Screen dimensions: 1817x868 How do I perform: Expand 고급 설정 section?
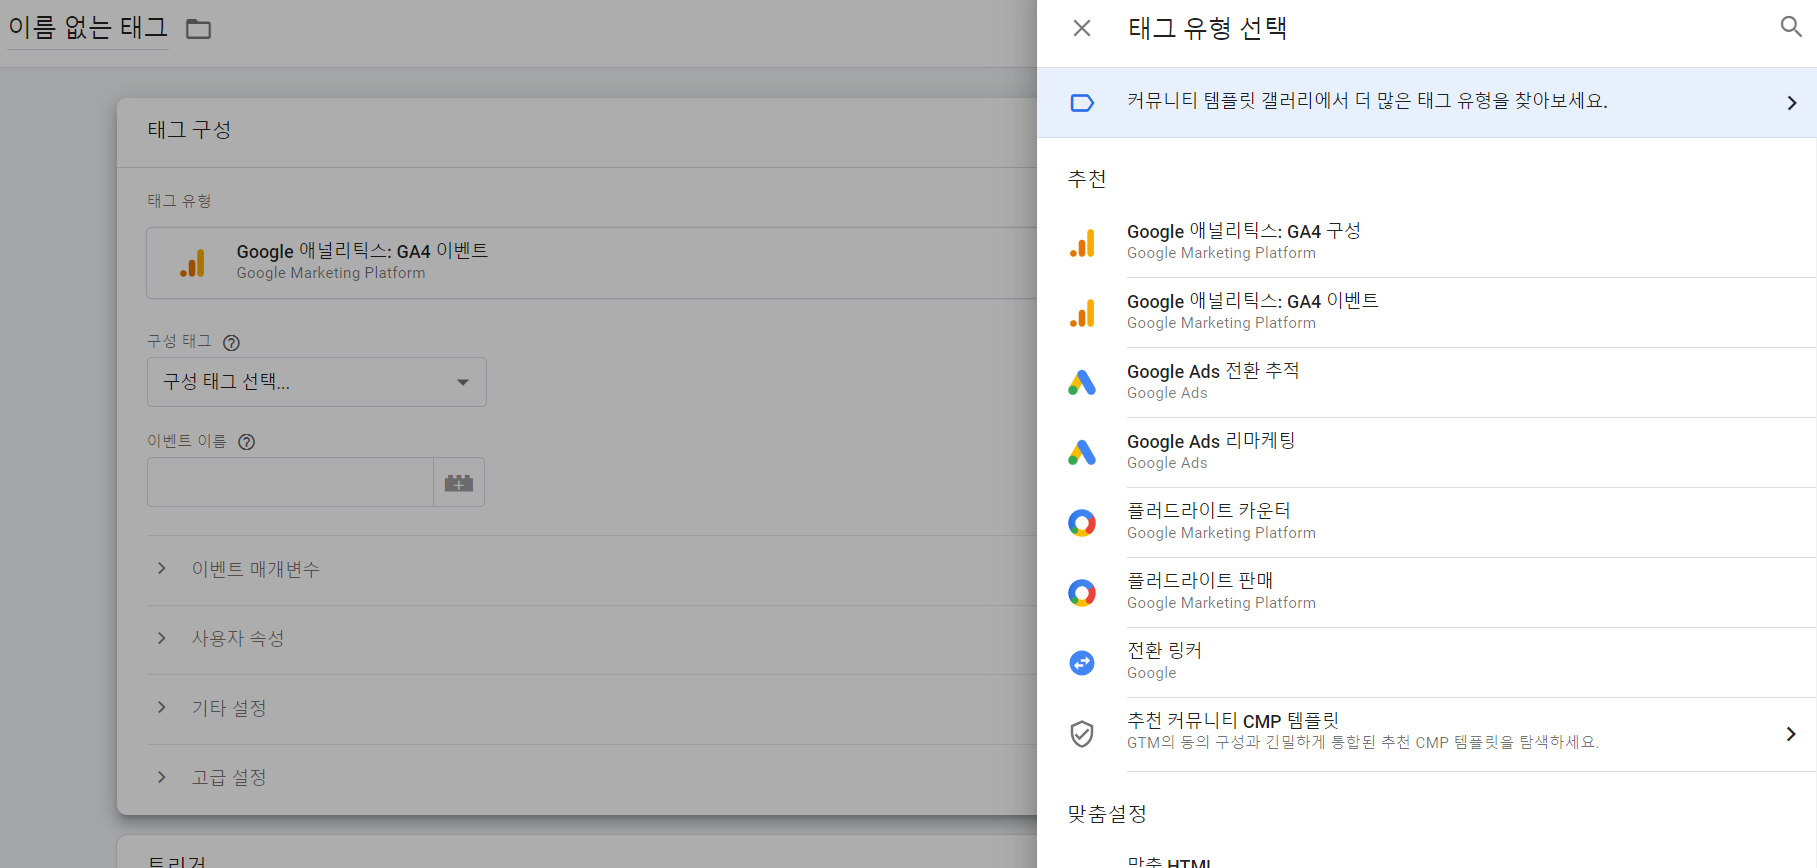[592, 777]
